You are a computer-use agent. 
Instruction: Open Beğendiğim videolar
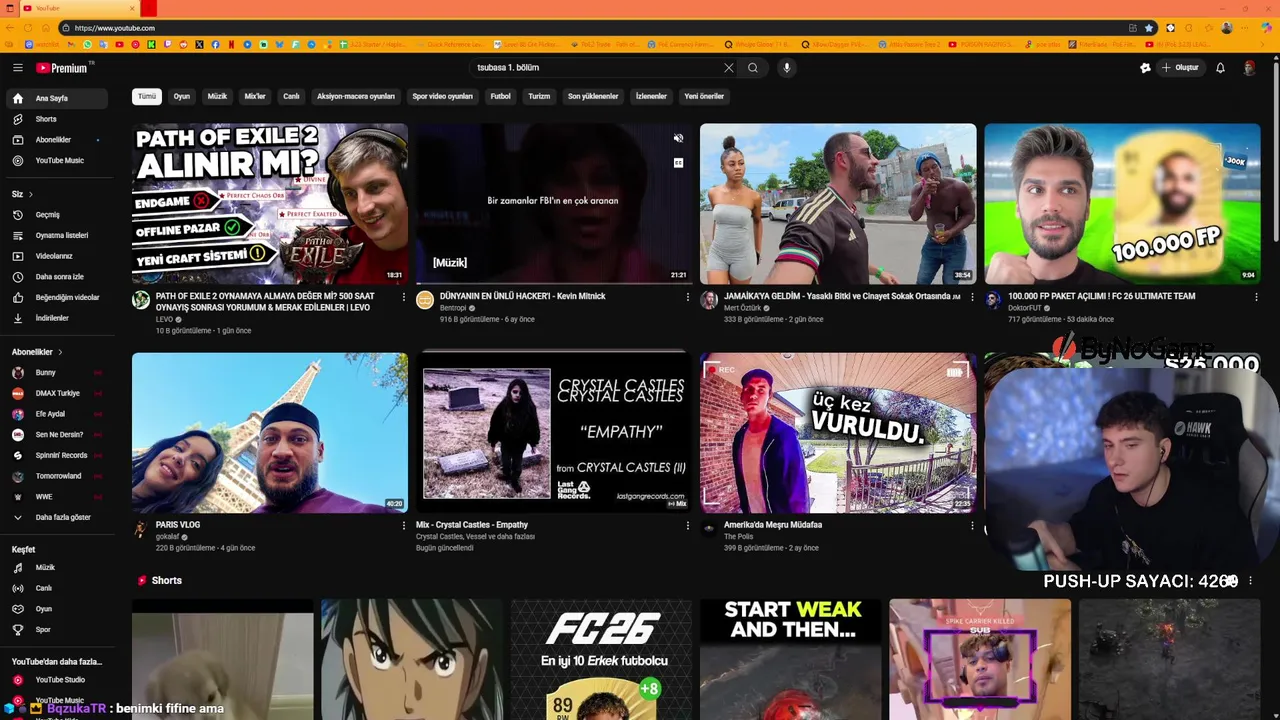click(x=56, y=297)
